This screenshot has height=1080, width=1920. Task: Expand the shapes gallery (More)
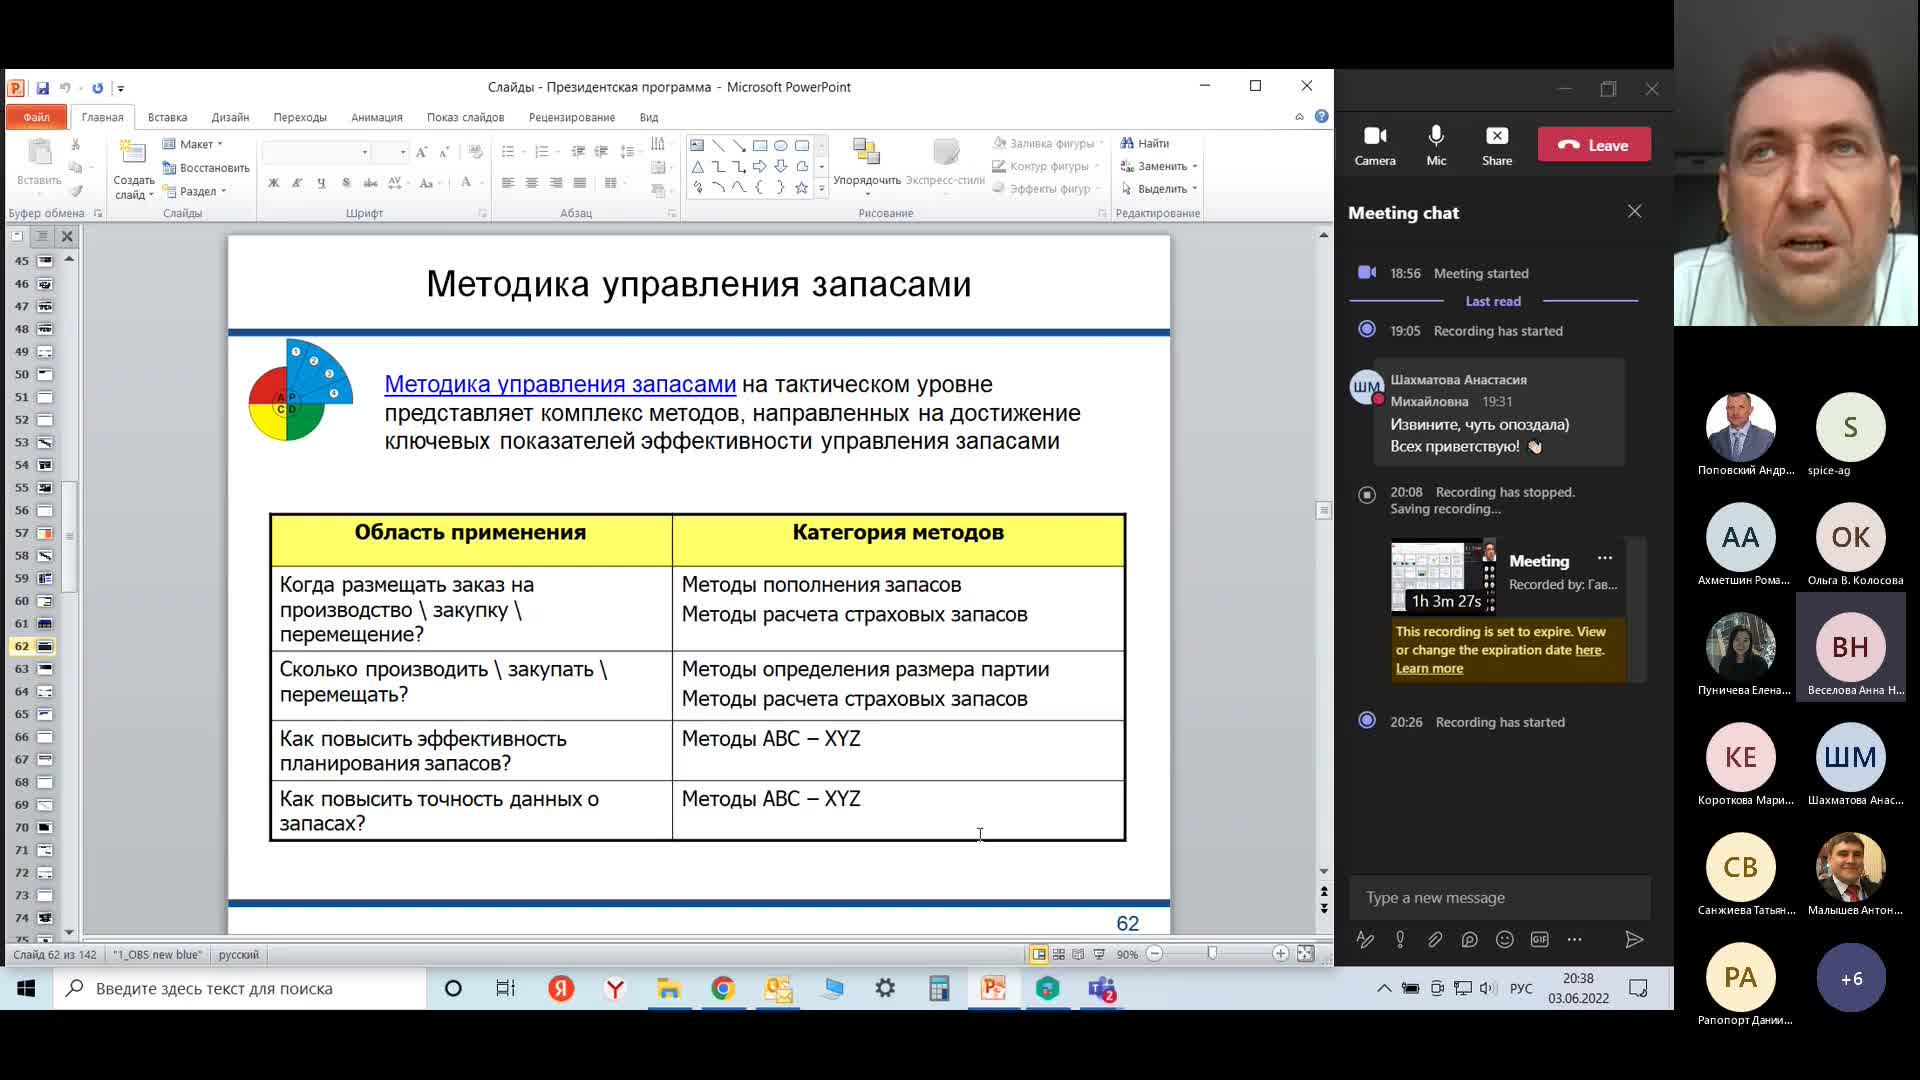pos(822,188)
